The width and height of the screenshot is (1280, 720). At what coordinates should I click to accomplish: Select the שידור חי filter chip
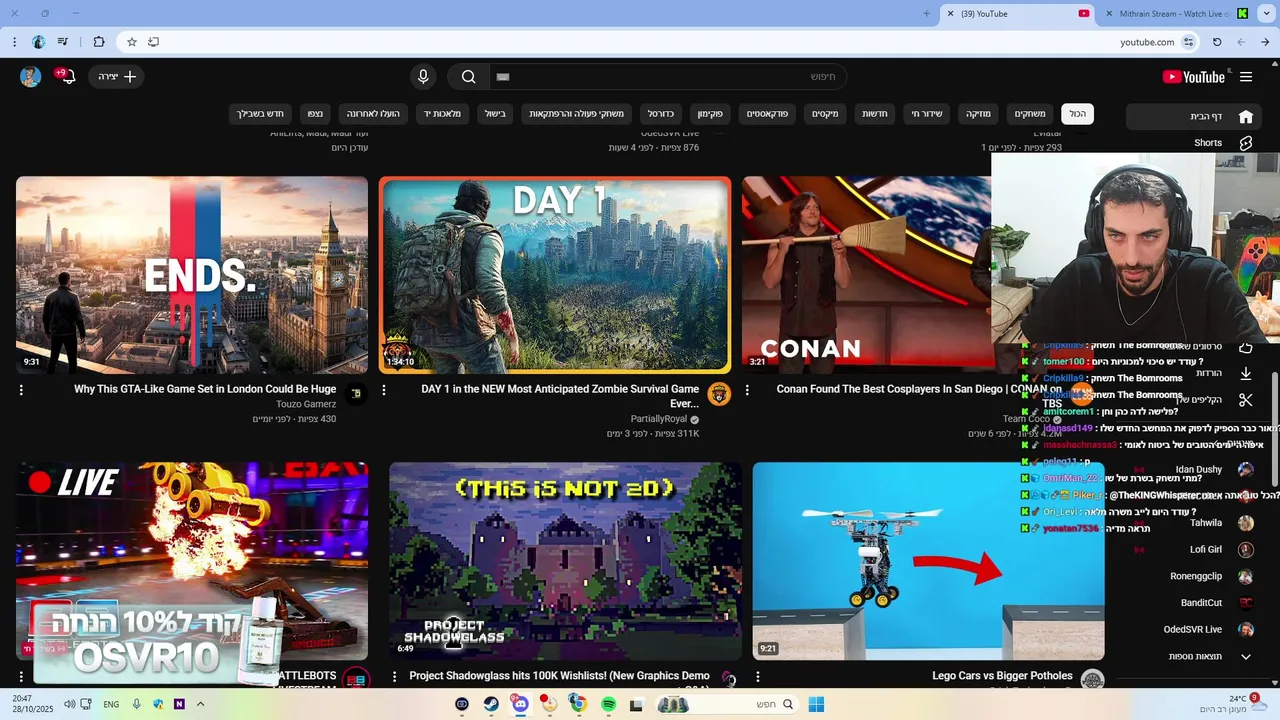pyautogui.click(x=926, y=114)
